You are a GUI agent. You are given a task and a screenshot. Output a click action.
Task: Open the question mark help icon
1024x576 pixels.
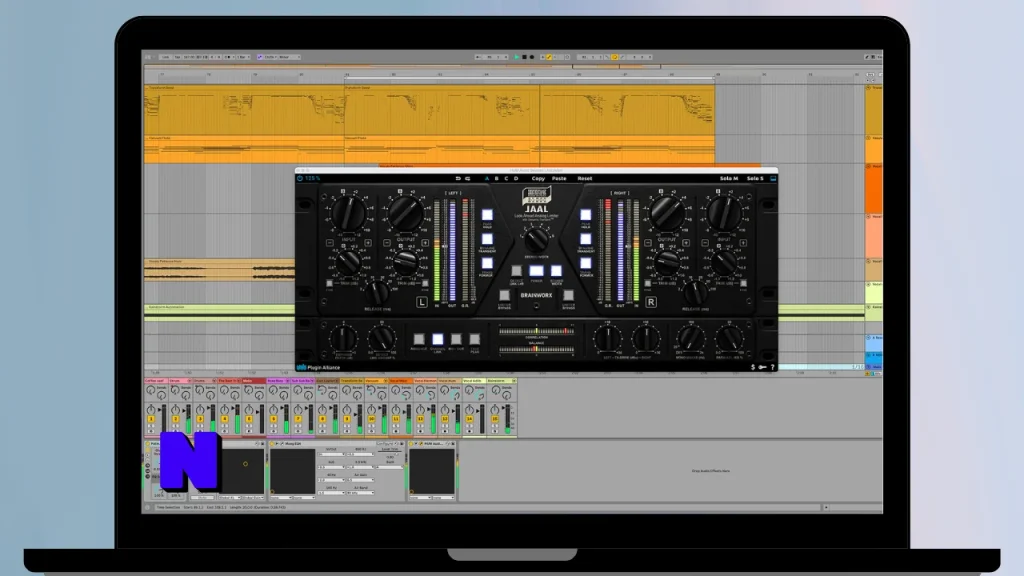click(x=773, y=367)
